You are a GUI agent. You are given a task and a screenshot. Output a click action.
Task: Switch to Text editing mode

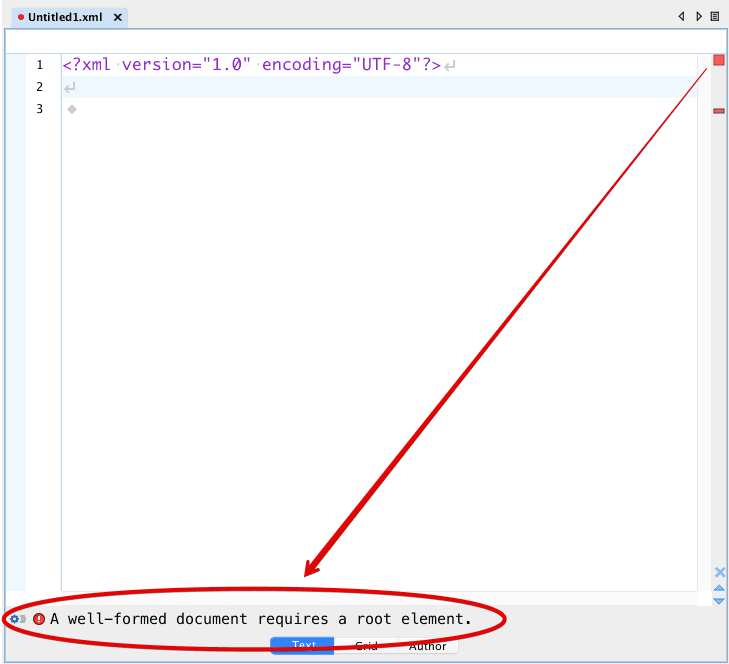tap(303, 646)
